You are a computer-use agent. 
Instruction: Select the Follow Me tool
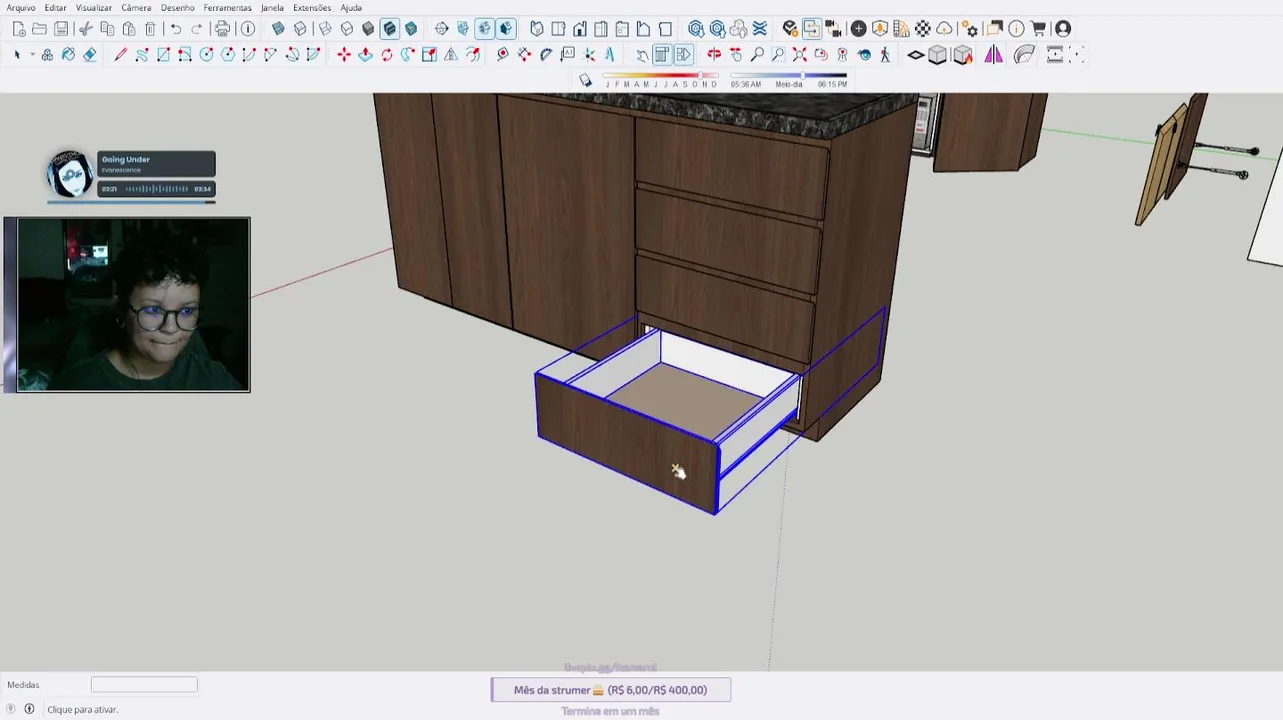click(x=408, y=55)
